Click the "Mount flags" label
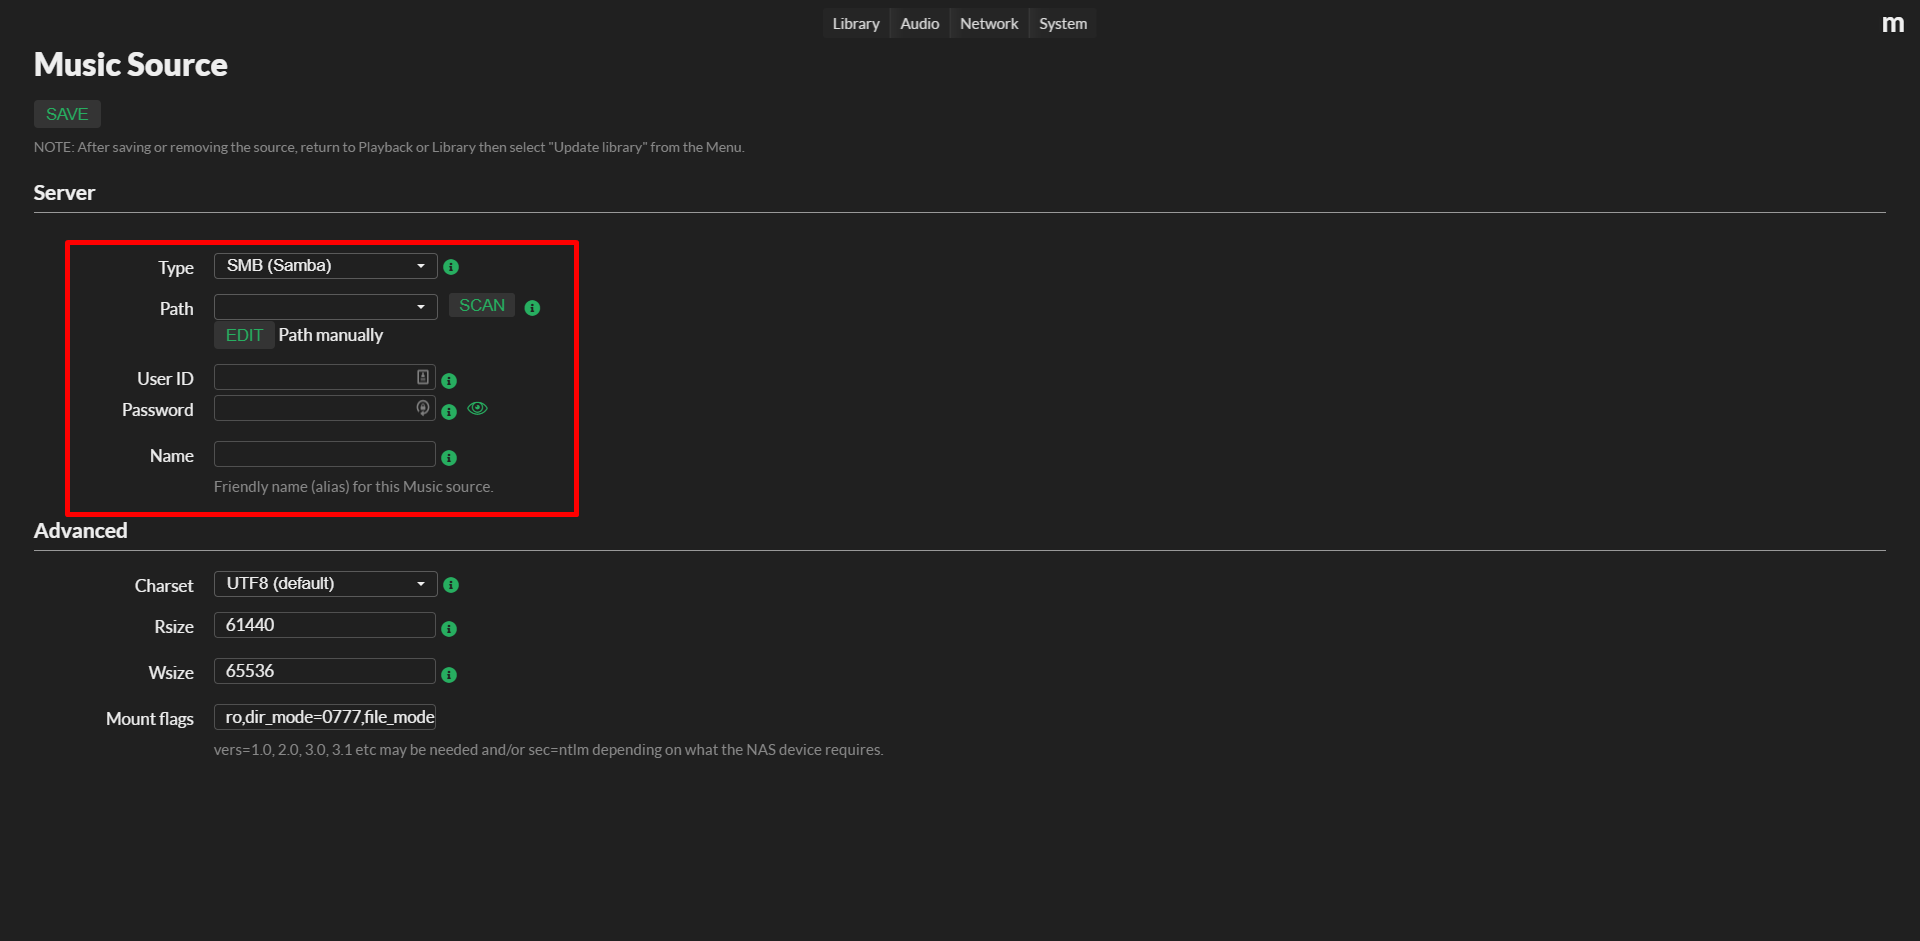The image size is (1920, 941). point(150,719)
